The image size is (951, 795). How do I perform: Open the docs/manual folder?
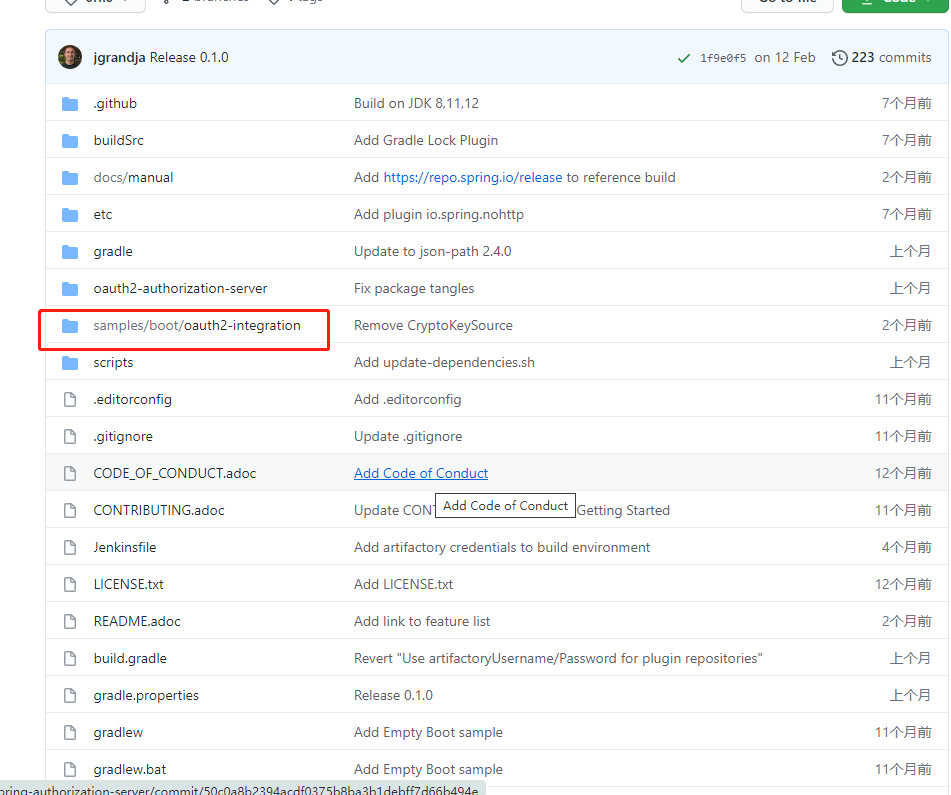[x=133, y=178]
